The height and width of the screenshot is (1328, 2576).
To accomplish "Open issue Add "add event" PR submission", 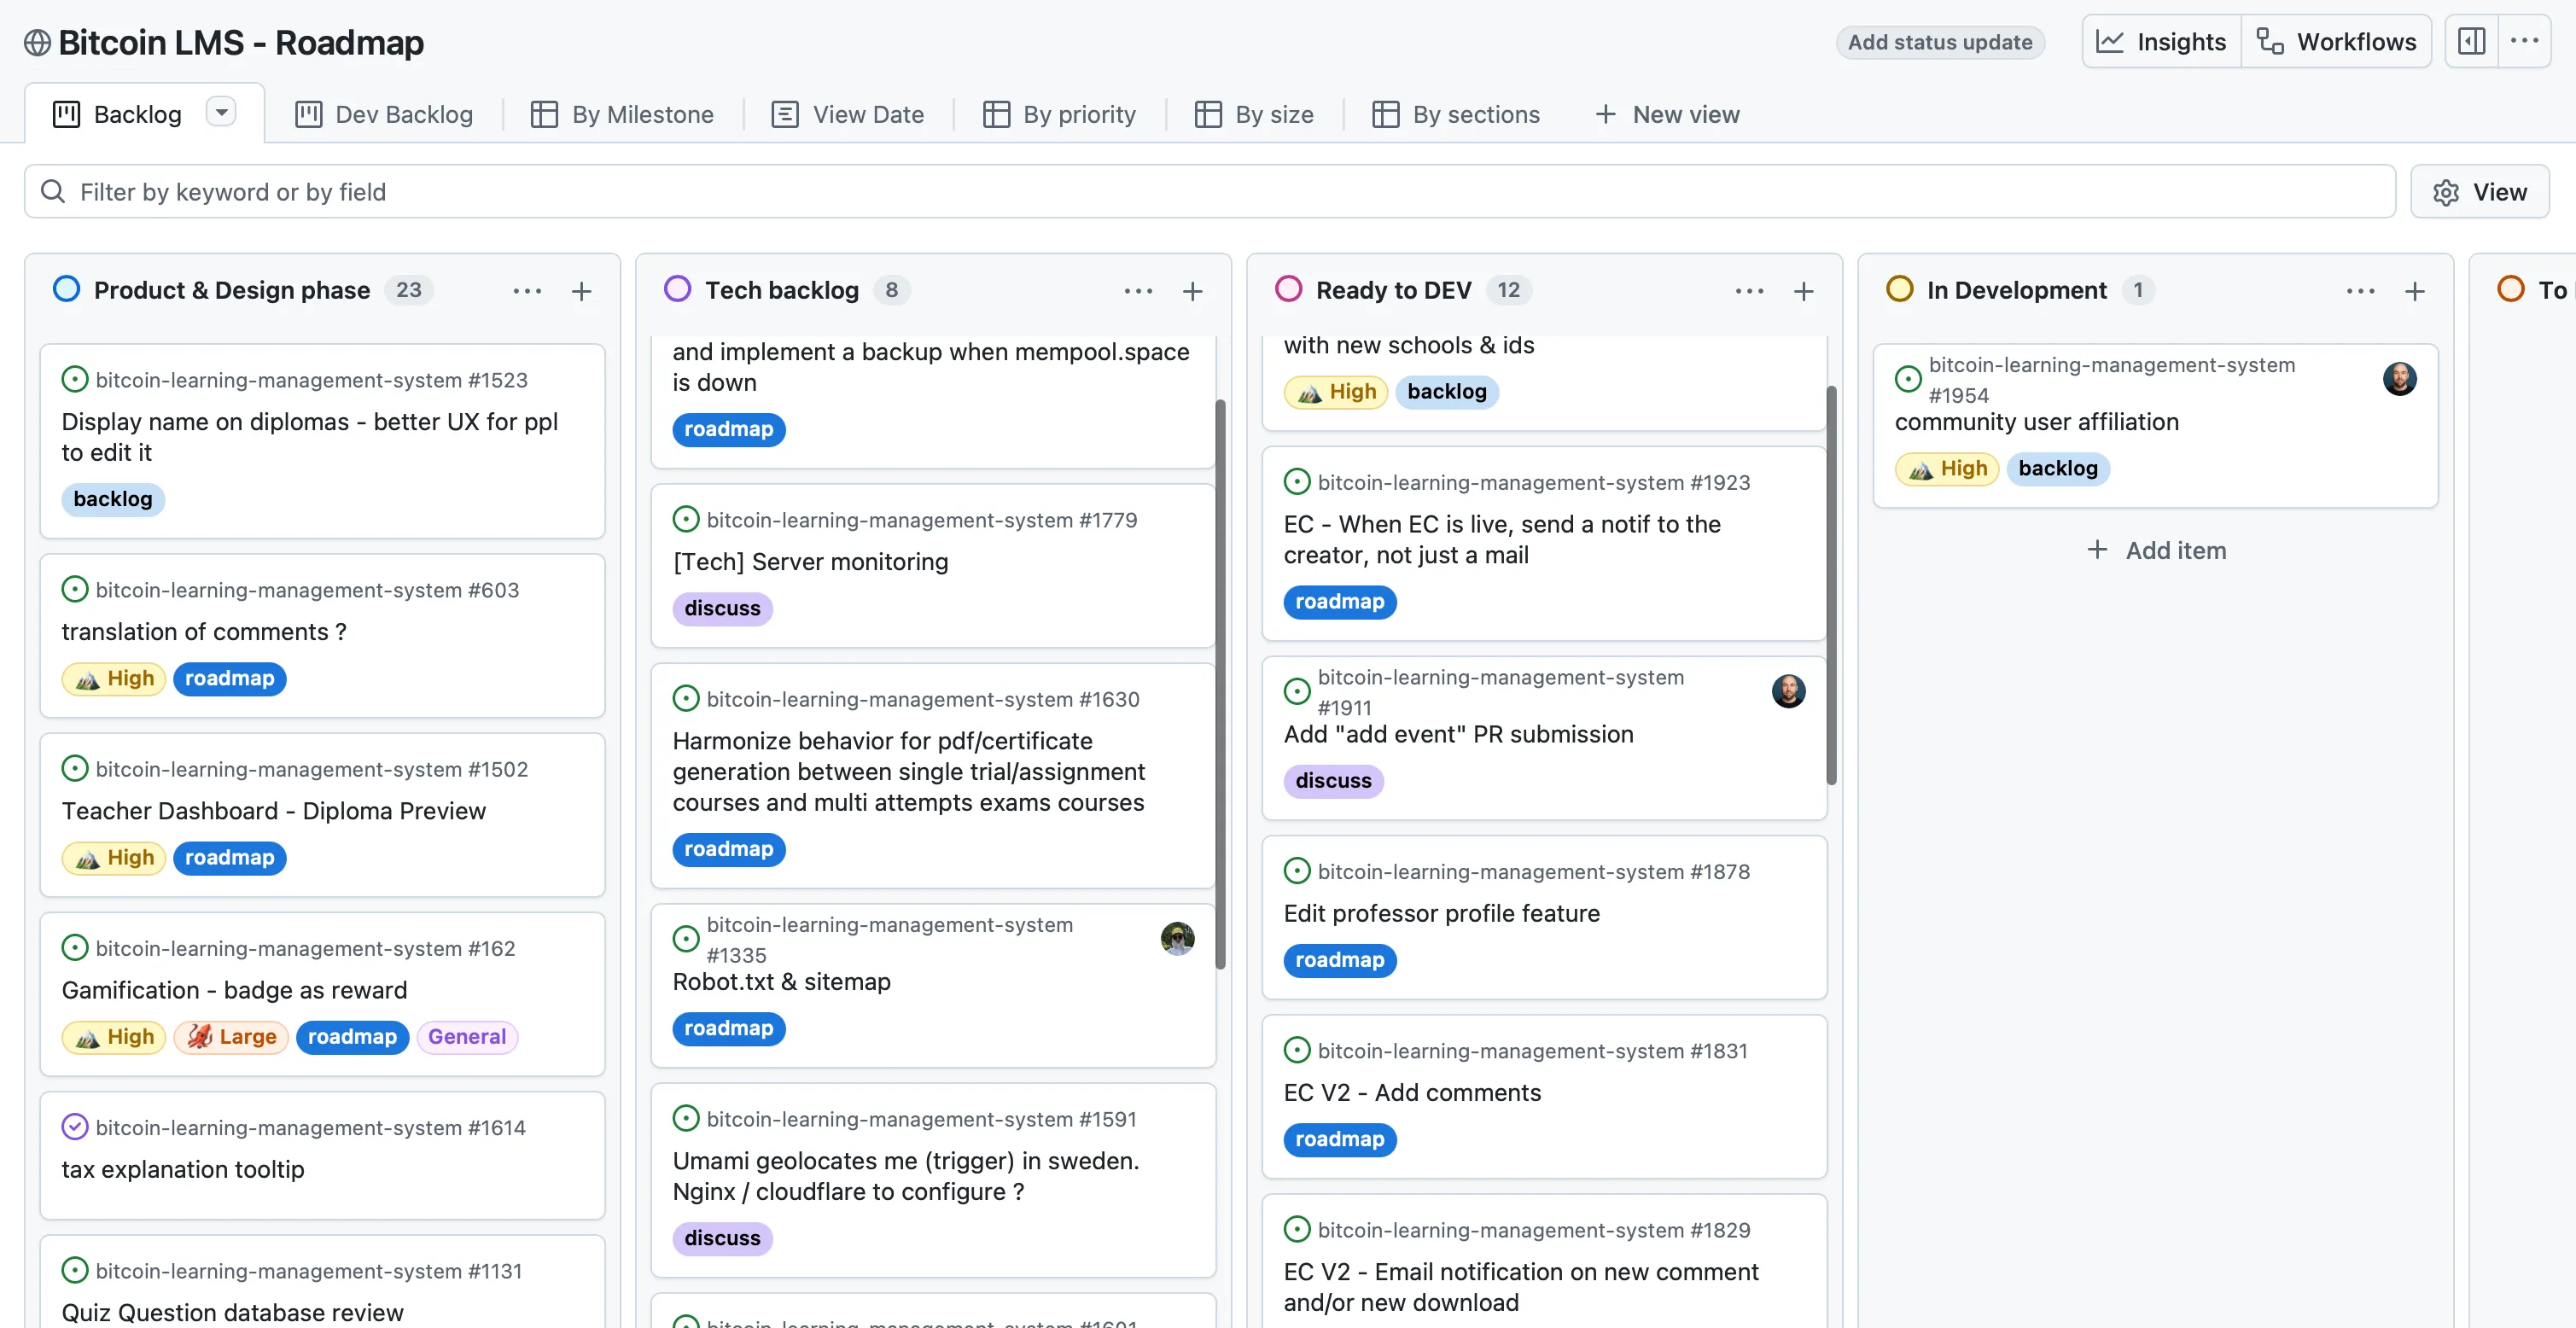I will pos(1458,733).
